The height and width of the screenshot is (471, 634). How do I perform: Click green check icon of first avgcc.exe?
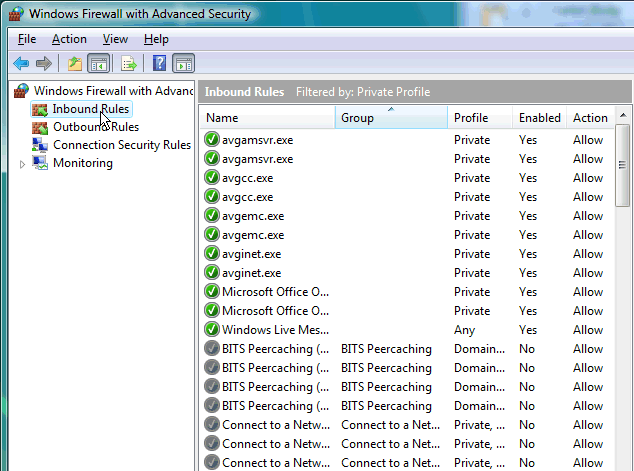[x=212, y=177]
